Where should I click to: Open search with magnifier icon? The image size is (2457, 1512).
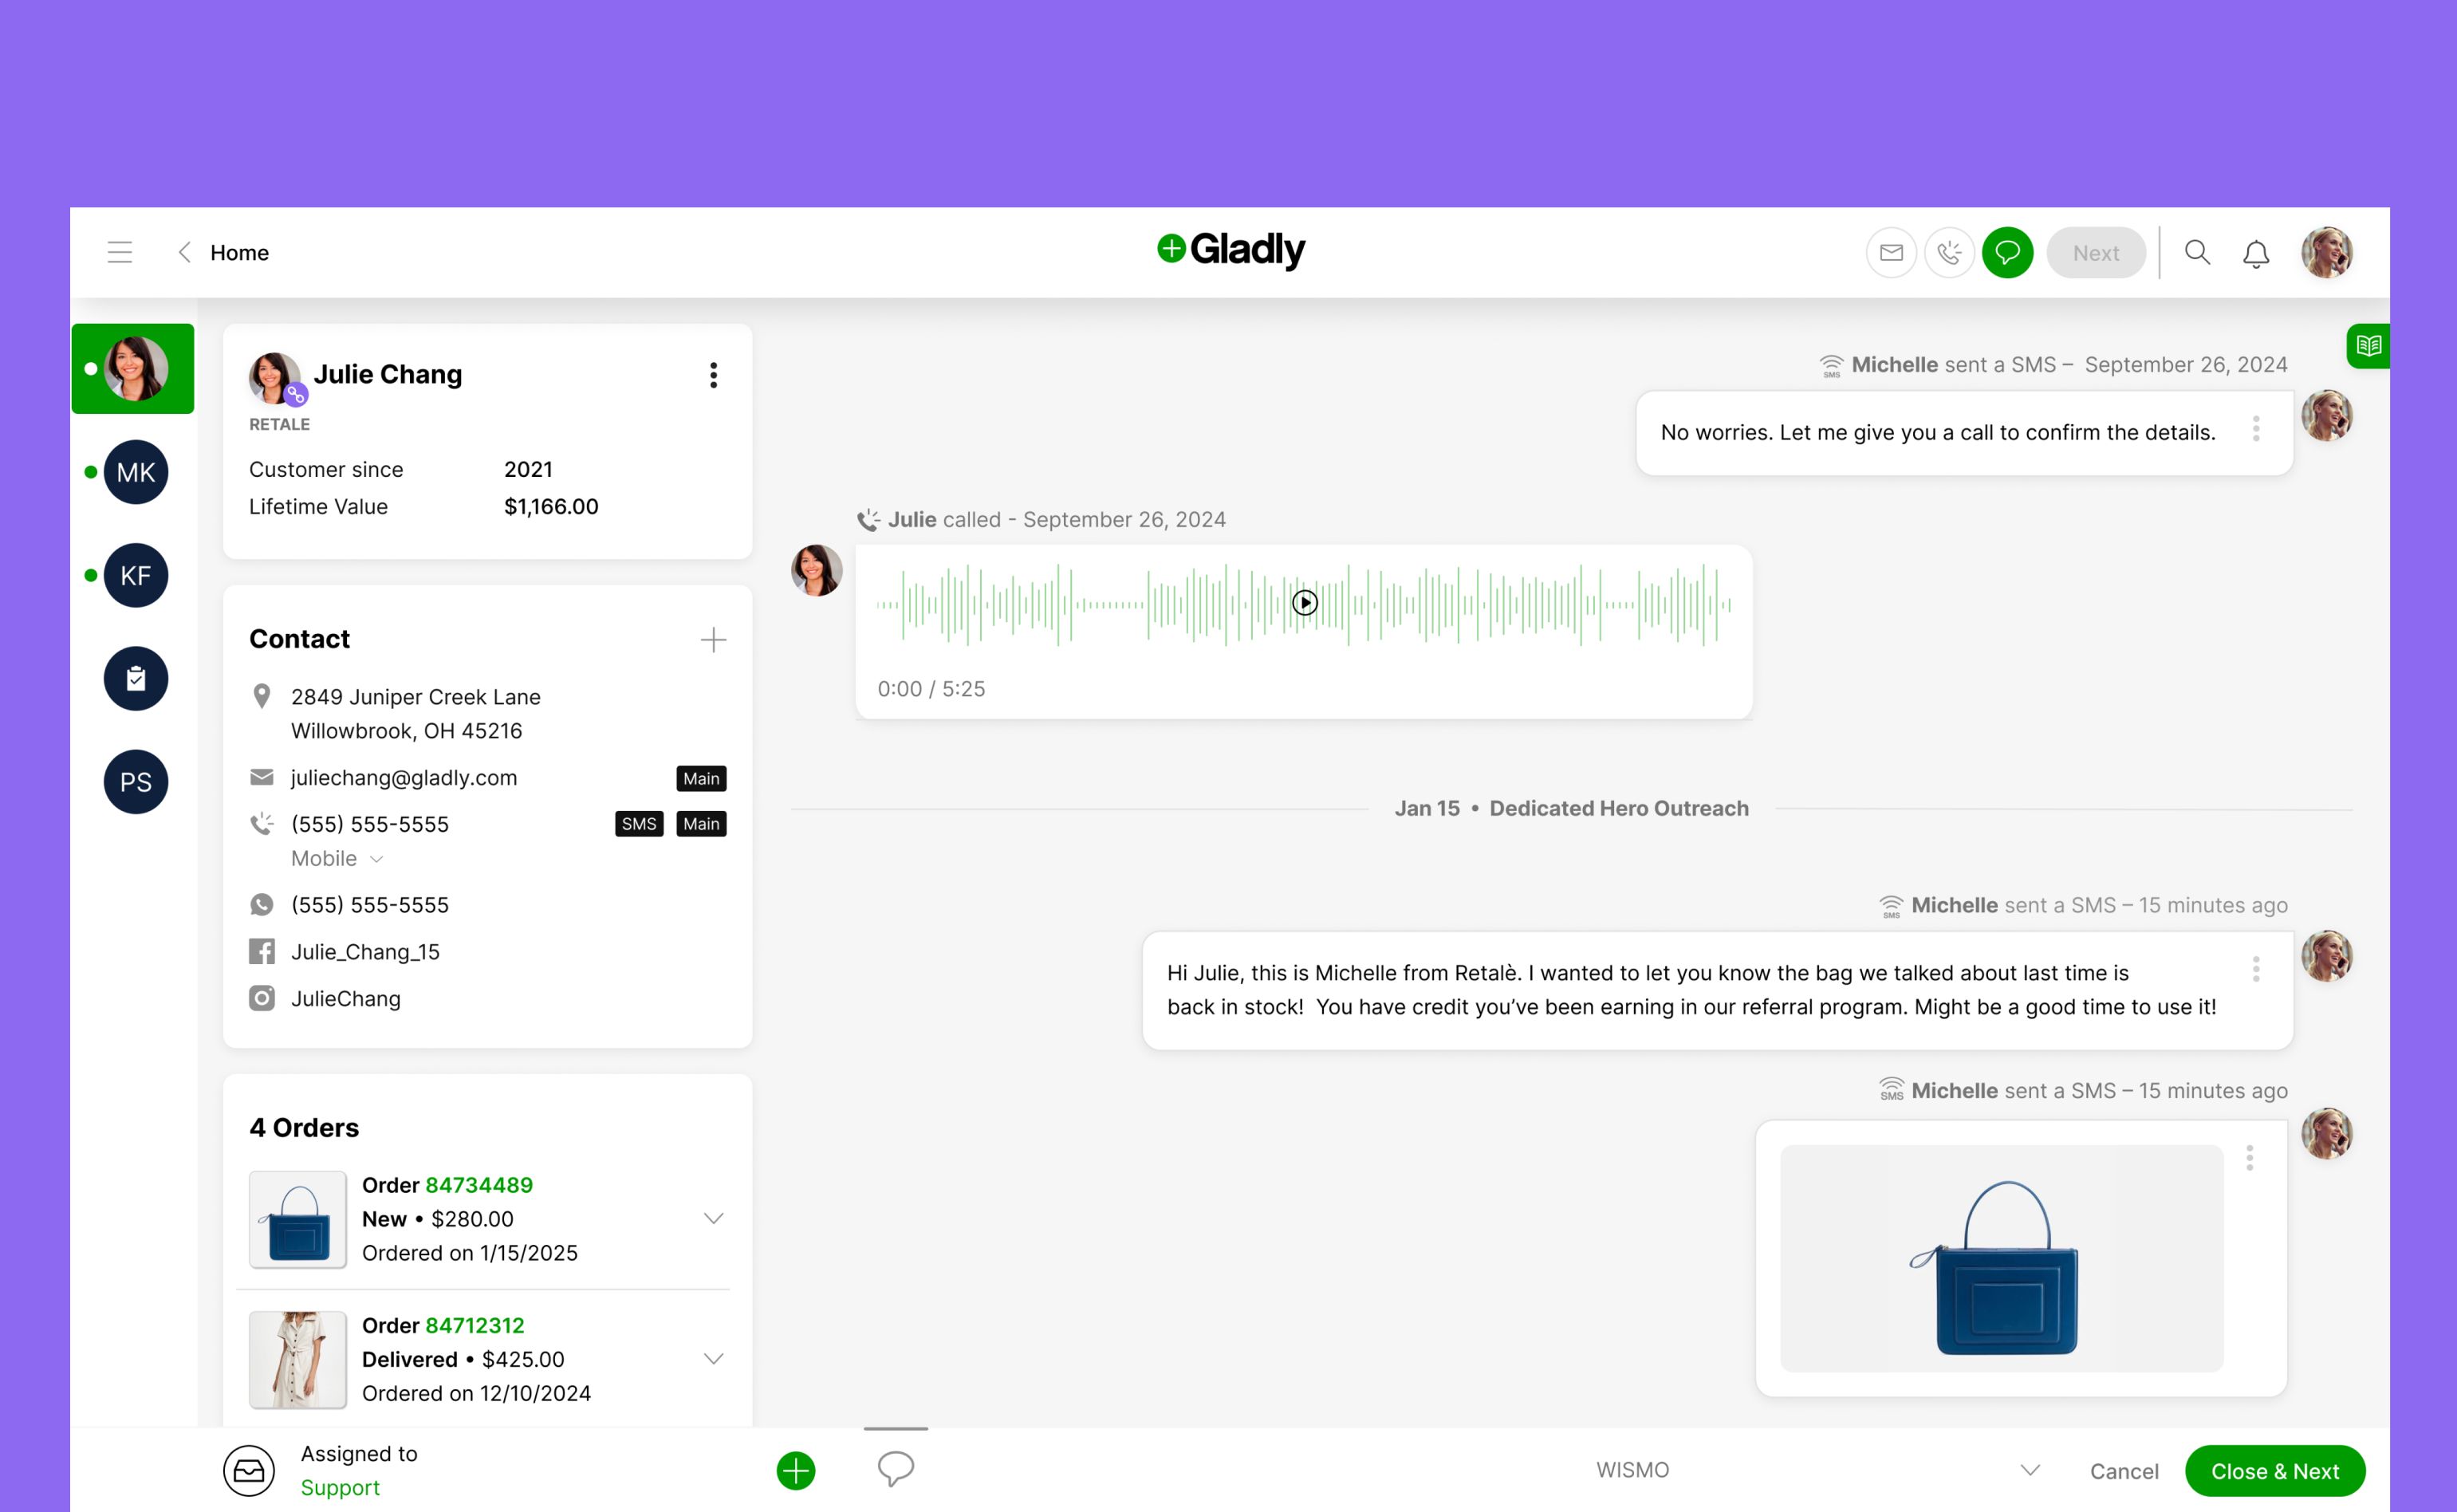2197,253
